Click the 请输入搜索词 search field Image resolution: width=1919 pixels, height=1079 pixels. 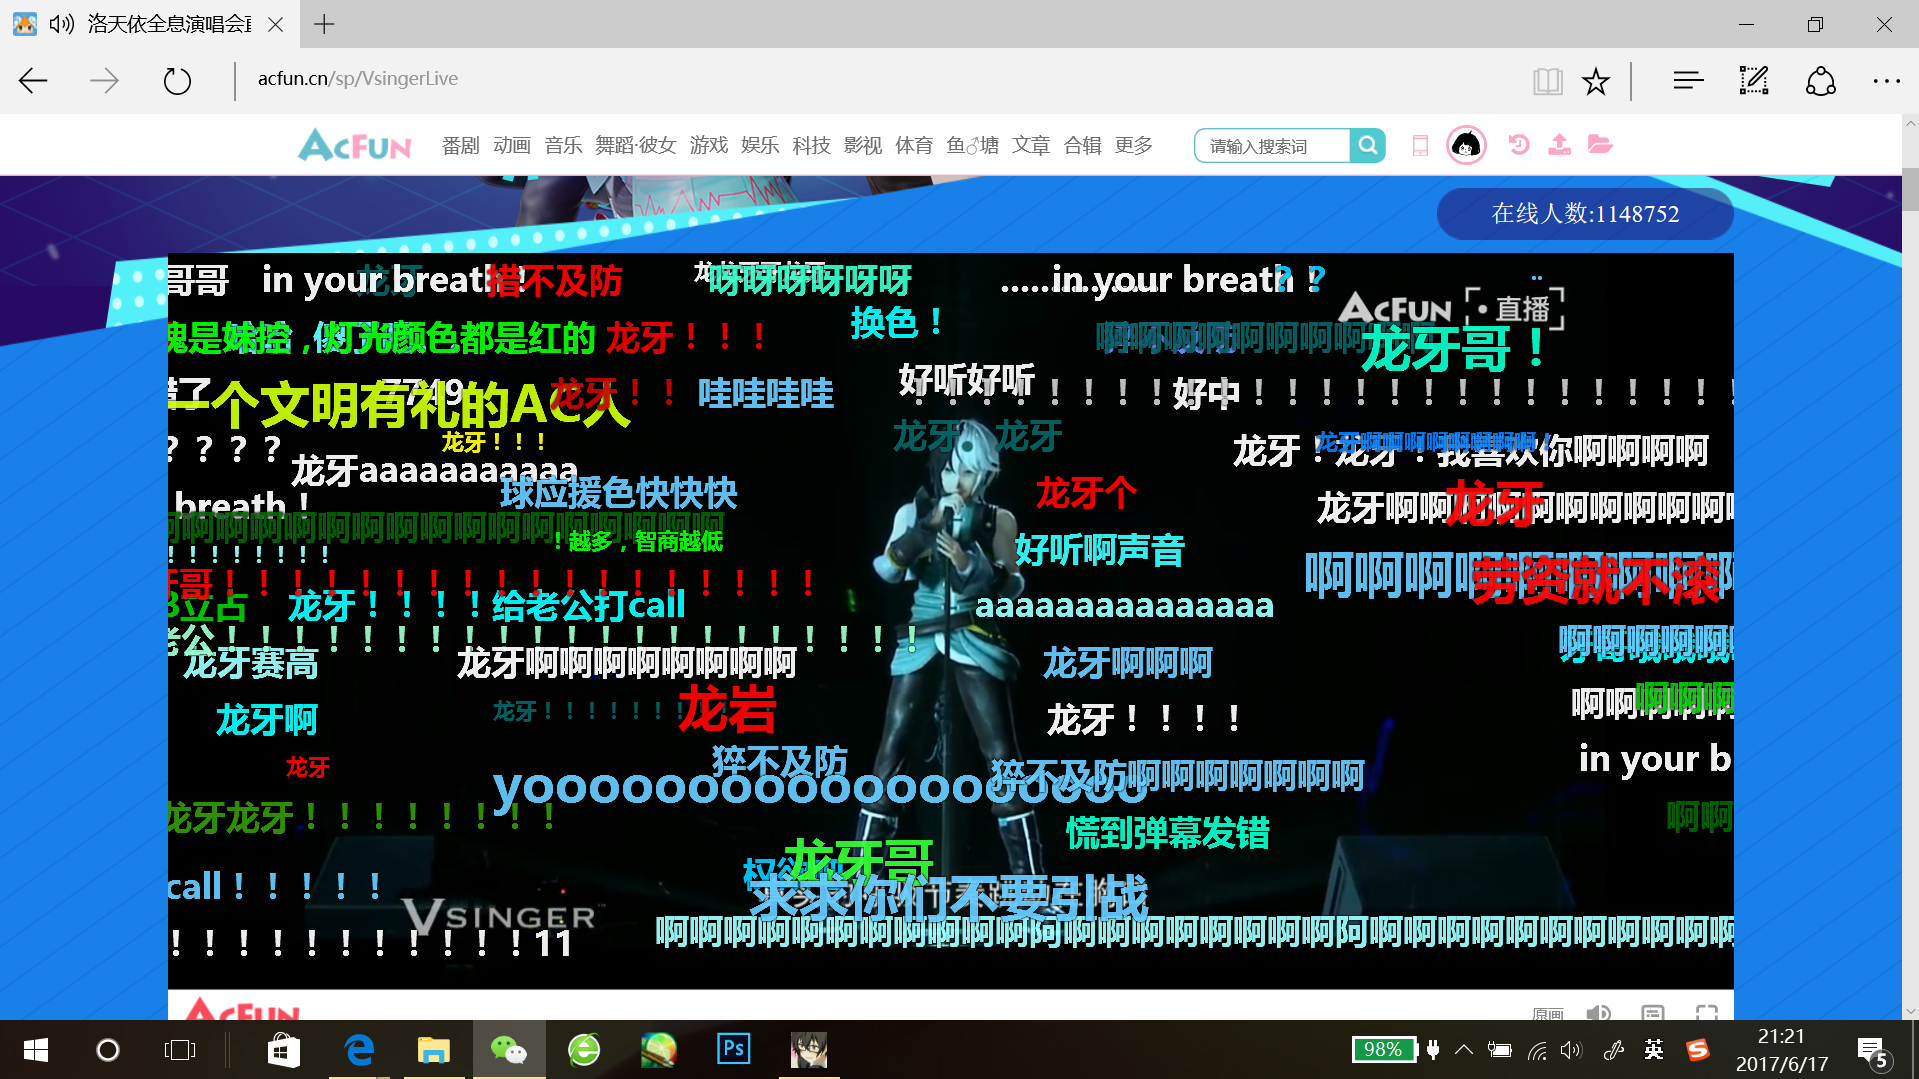1272,146
